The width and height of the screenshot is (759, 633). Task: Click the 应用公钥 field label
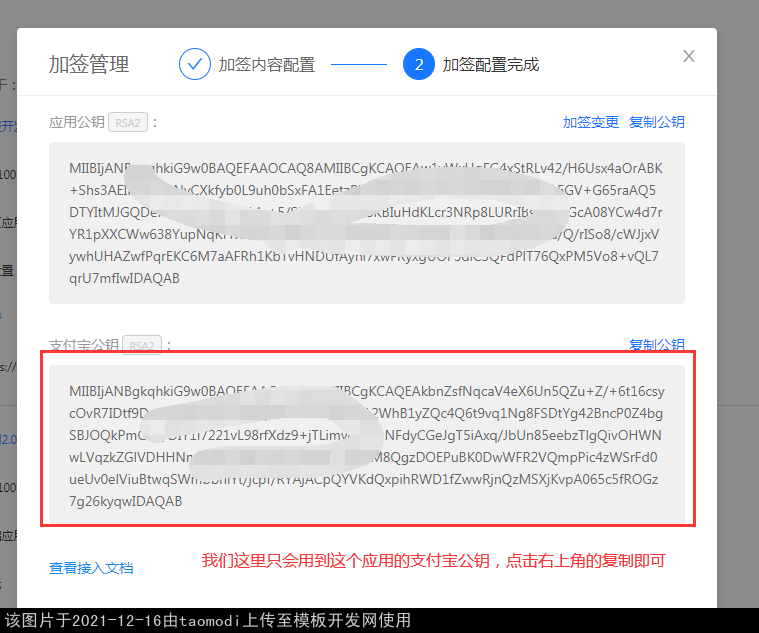(76, 123)
